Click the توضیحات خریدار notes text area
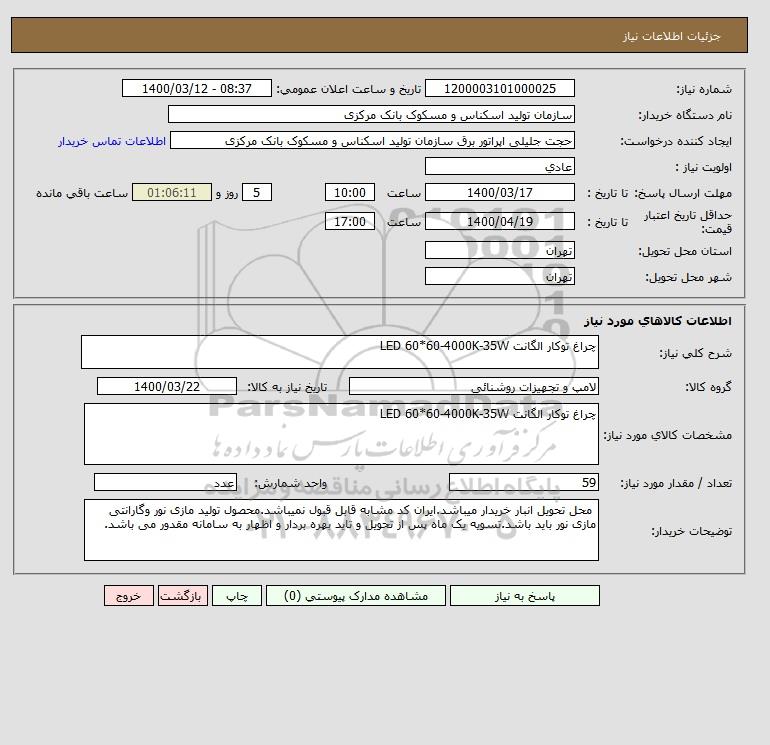Image resolution: width=770 pixels, height=745 pixels. pyautogui.click(x=341, y=530)
